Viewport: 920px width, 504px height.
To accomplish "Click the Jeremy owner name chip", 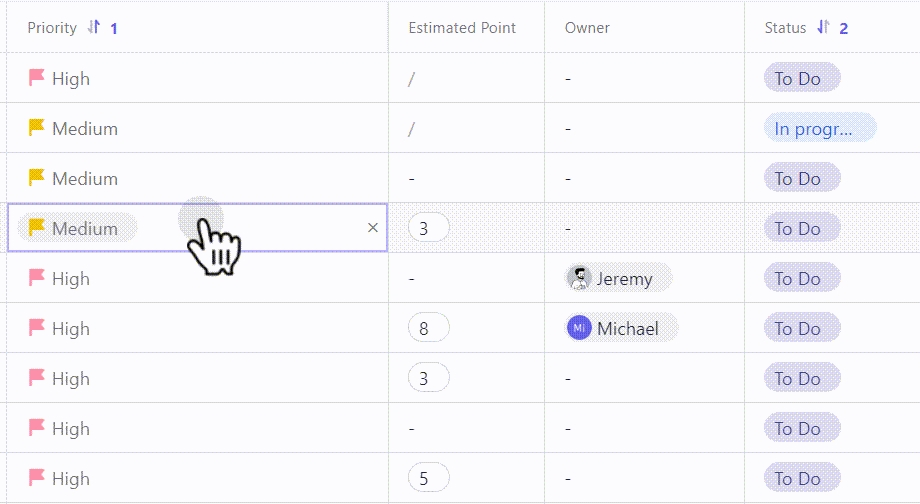I will (624, 278).
